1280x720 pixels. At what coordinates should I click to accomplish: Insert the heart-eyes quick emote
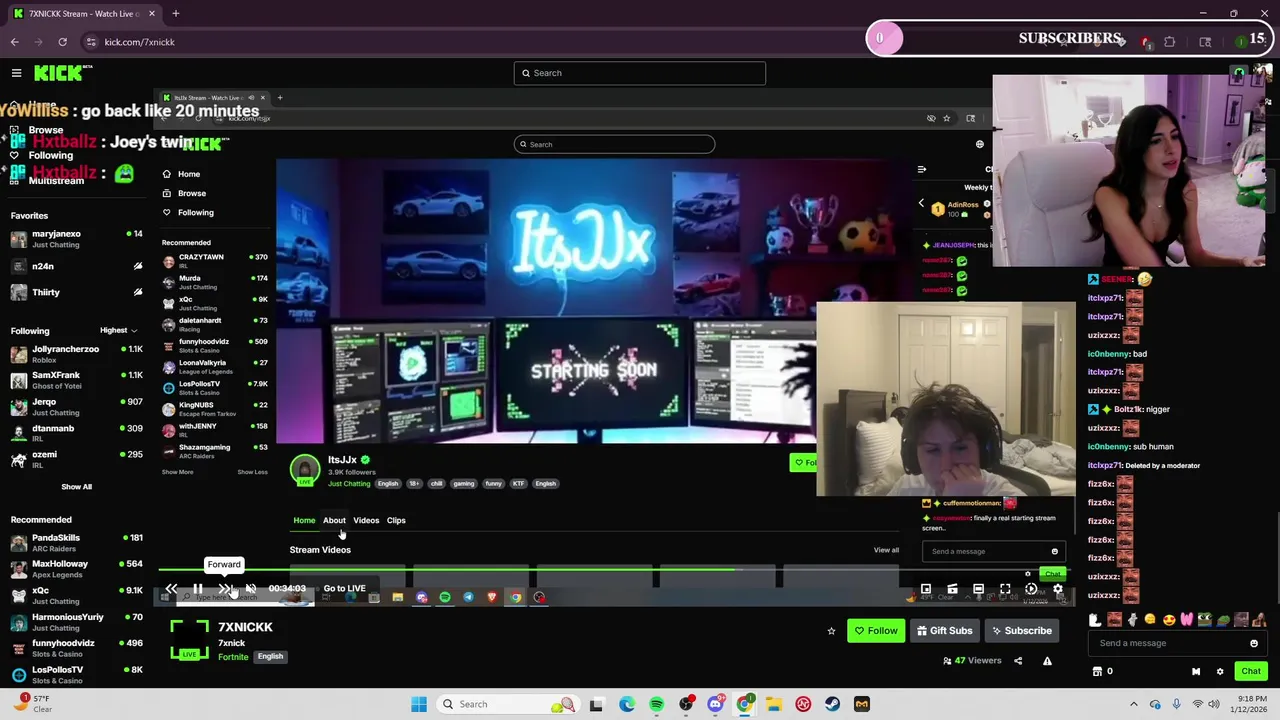pos(1168,620)
